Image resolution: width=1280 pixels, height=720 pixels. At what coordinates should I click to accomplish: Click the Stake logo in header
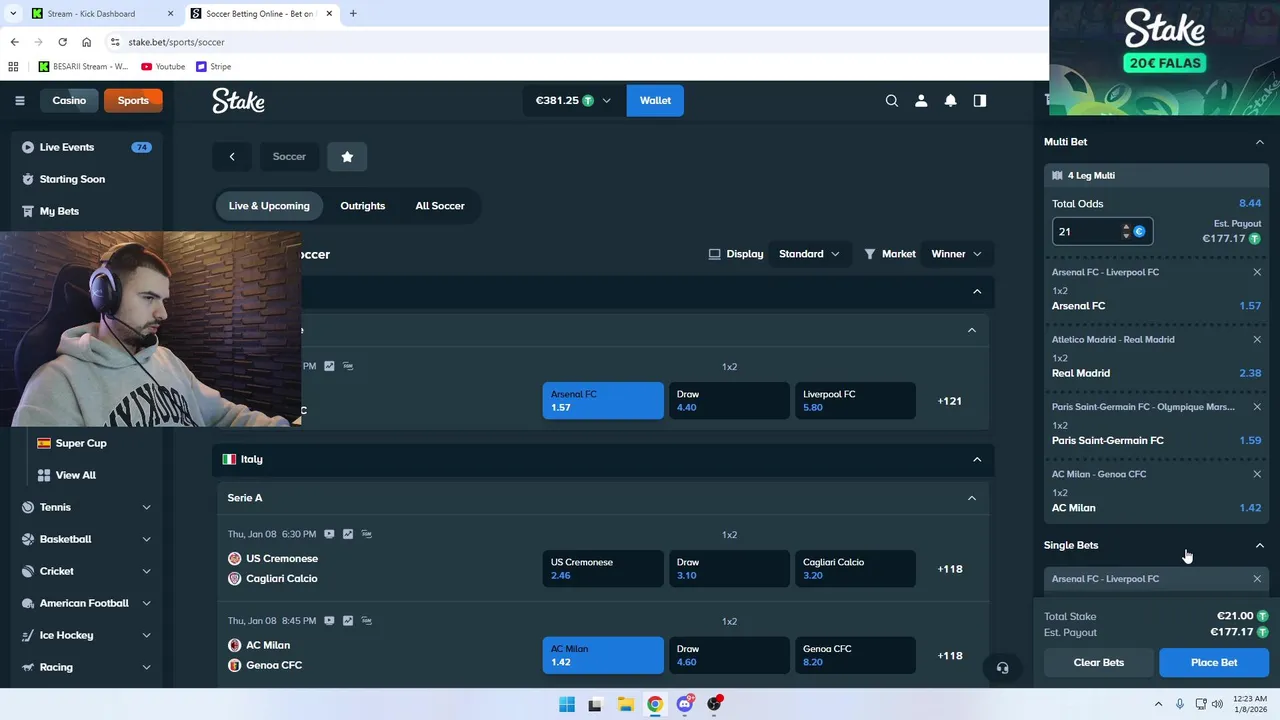click(238, 100)
